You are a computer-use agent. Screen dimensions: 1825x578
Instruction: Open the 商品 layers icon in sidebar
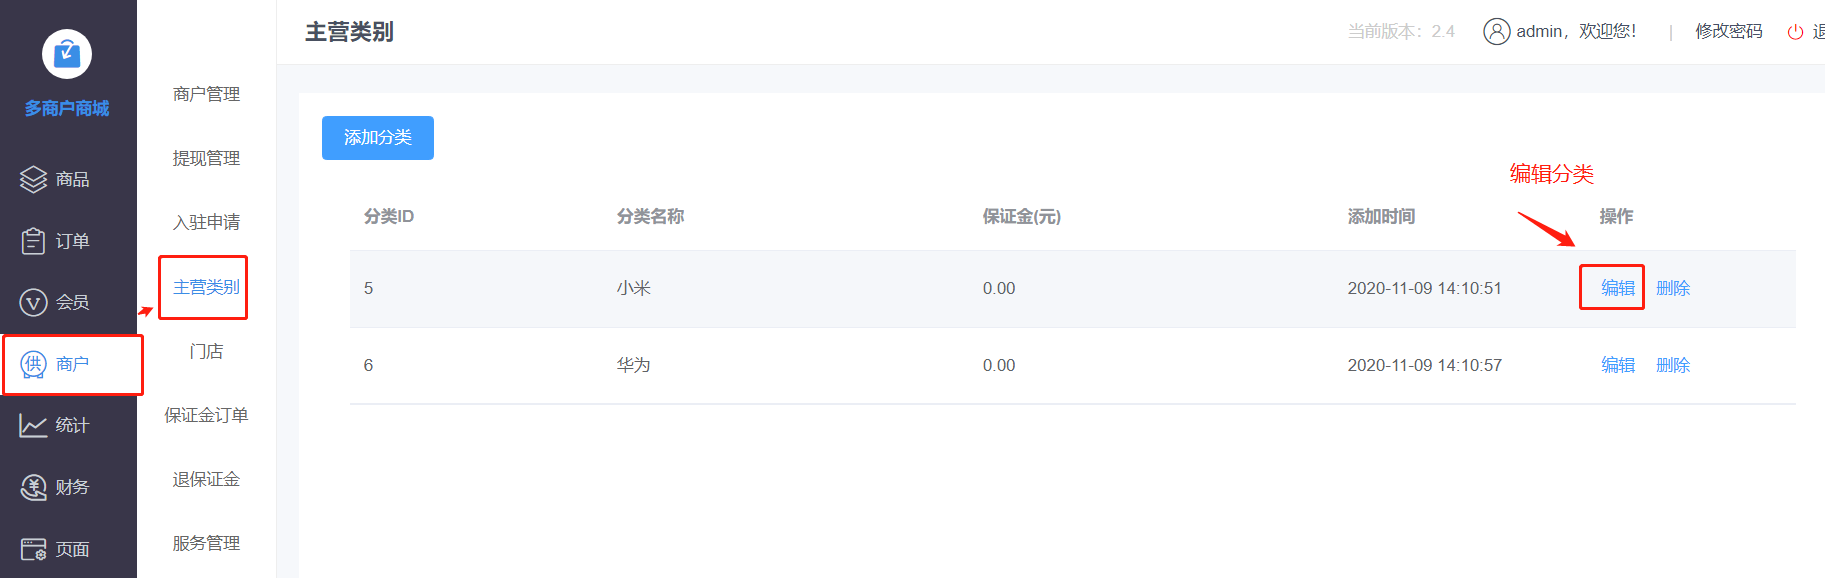pyautogui.click(x=33, y=179)
